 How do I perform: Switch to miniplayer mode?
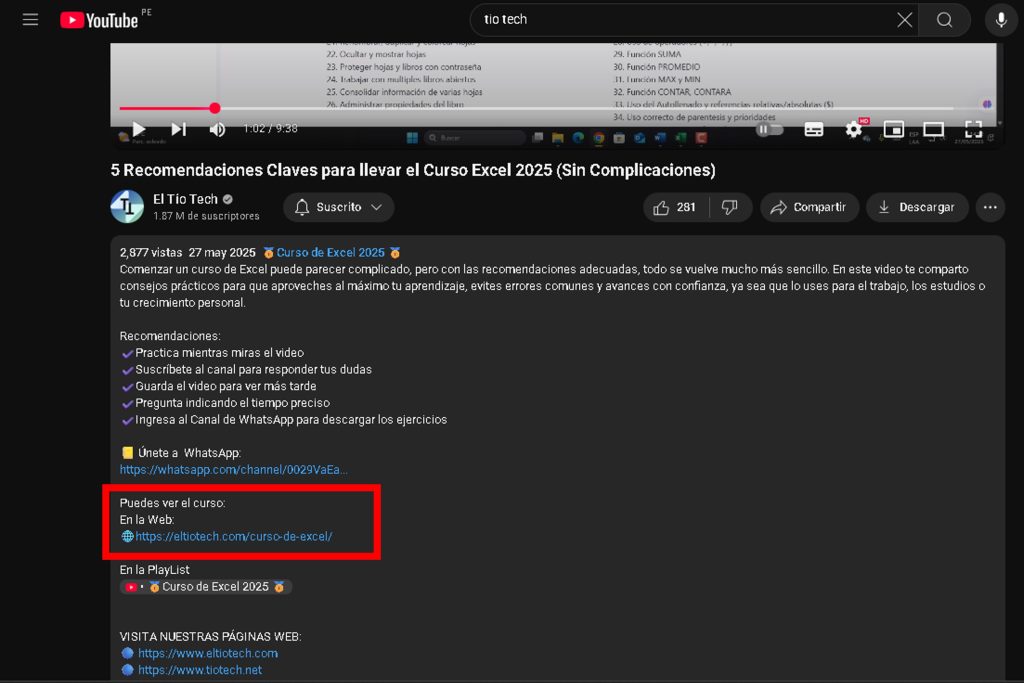pyautogui.click(x=893, y=129)
